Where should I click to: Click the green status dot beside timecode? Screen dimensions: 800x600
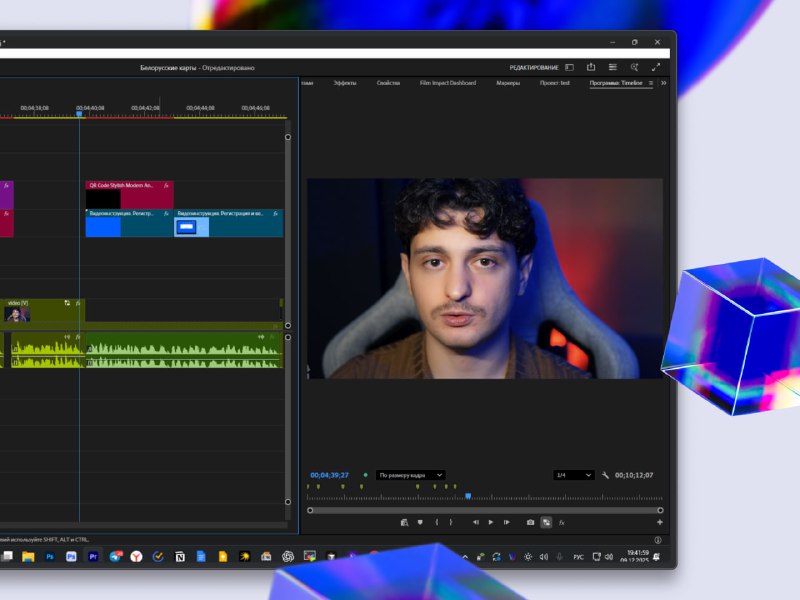pos(365,475)
